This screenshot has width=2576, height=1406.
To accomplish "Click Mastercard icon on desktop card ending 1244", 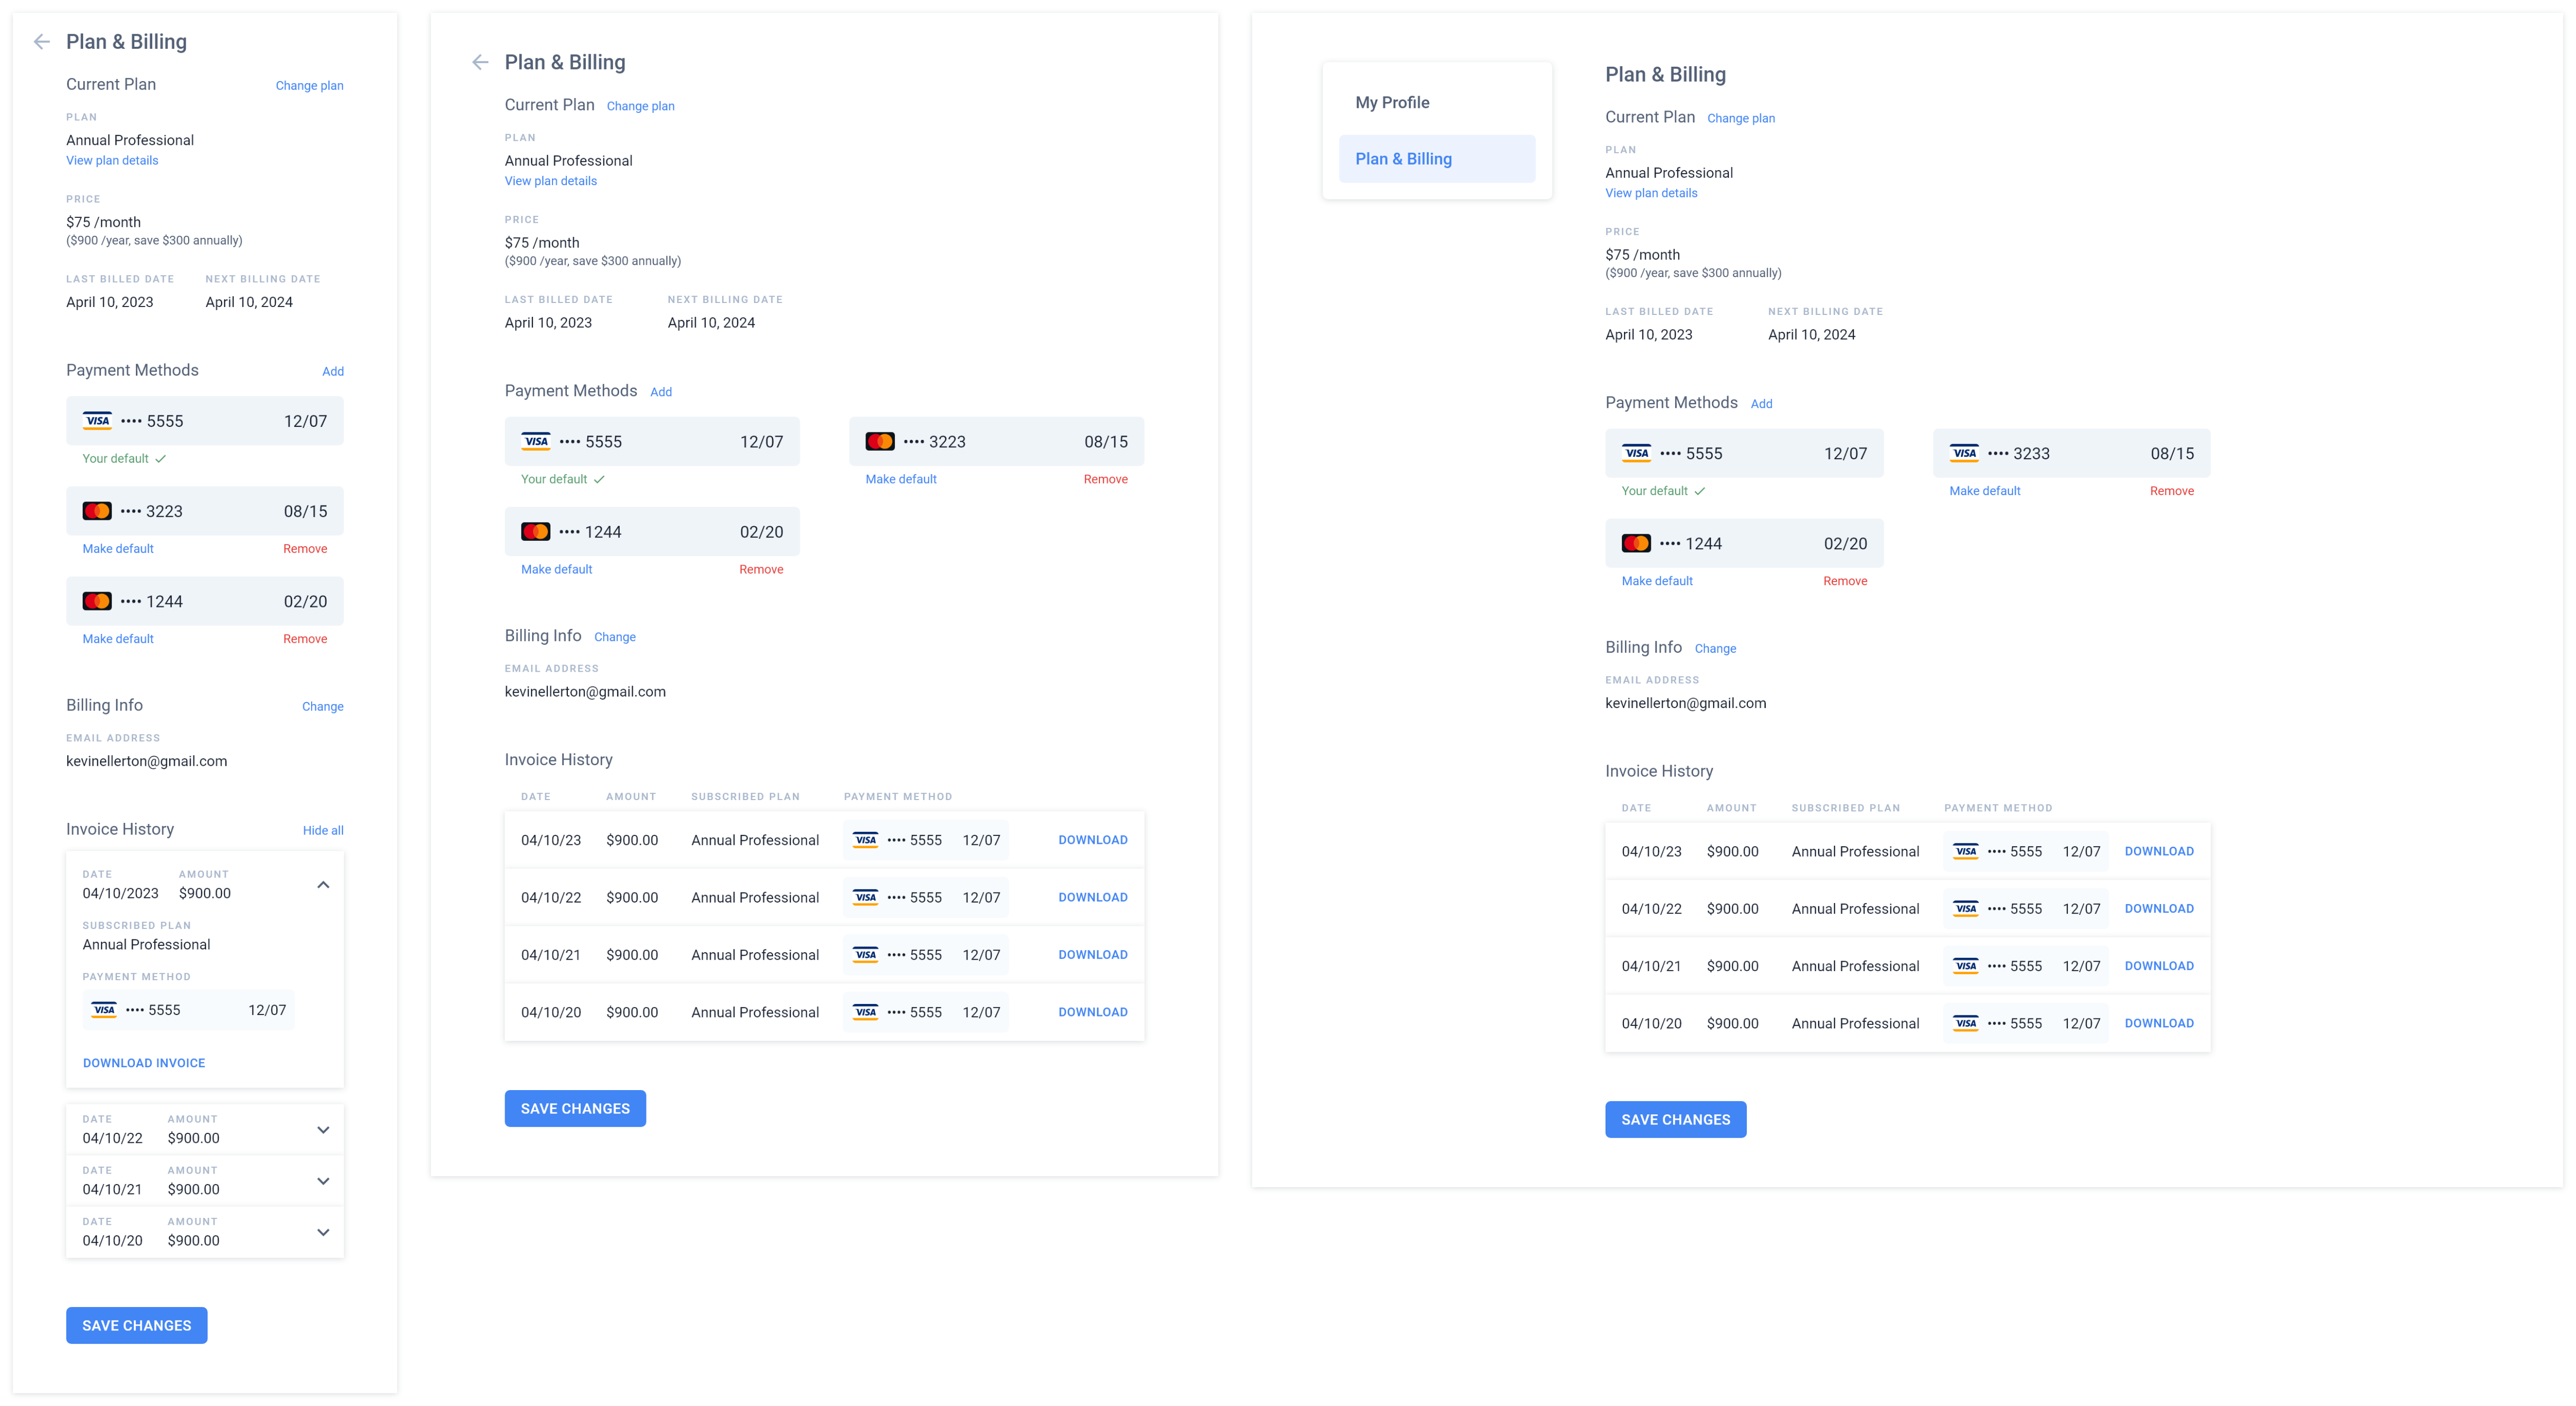I will tap(1636, 543).
